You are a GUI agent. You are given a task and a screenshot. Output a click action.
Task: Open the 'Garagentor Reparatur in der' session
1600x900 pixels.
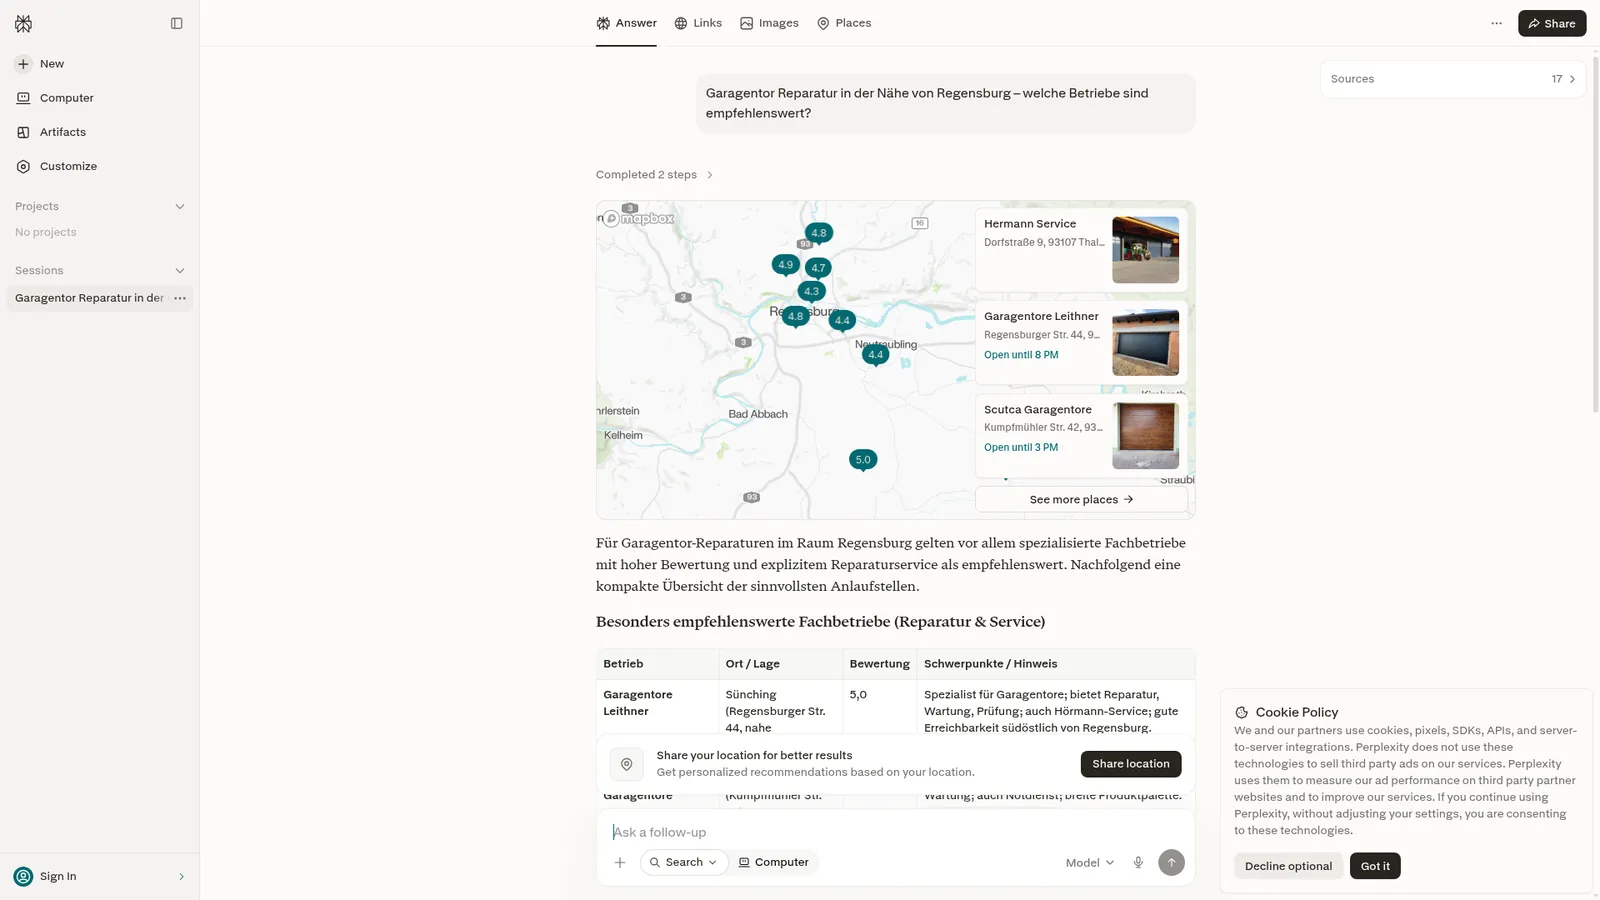(x=89, y=298)
